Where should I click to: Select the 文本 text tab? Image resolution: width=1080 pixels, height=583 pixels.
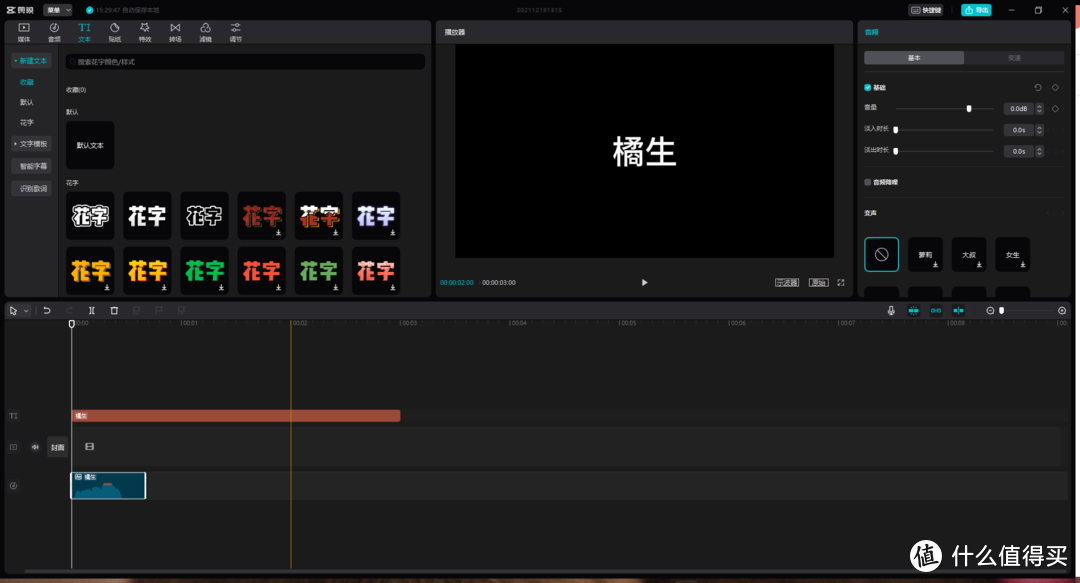coord(84,32)
